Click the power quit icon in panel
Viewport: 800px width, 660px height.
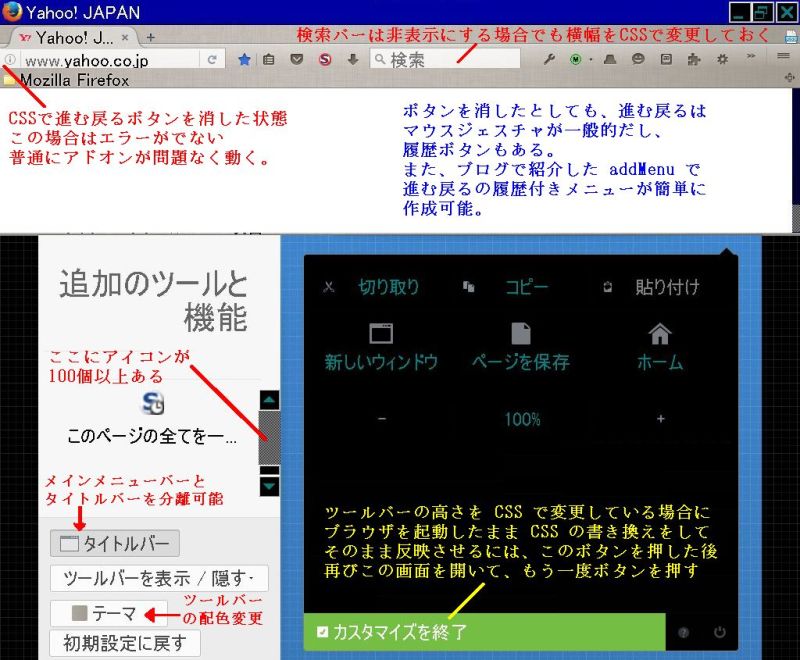tap(719, 632)
